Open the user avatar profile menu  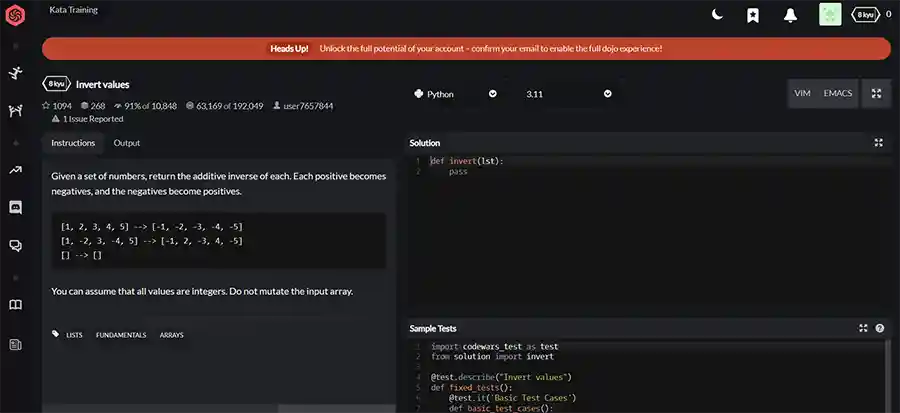click(830, 14)
